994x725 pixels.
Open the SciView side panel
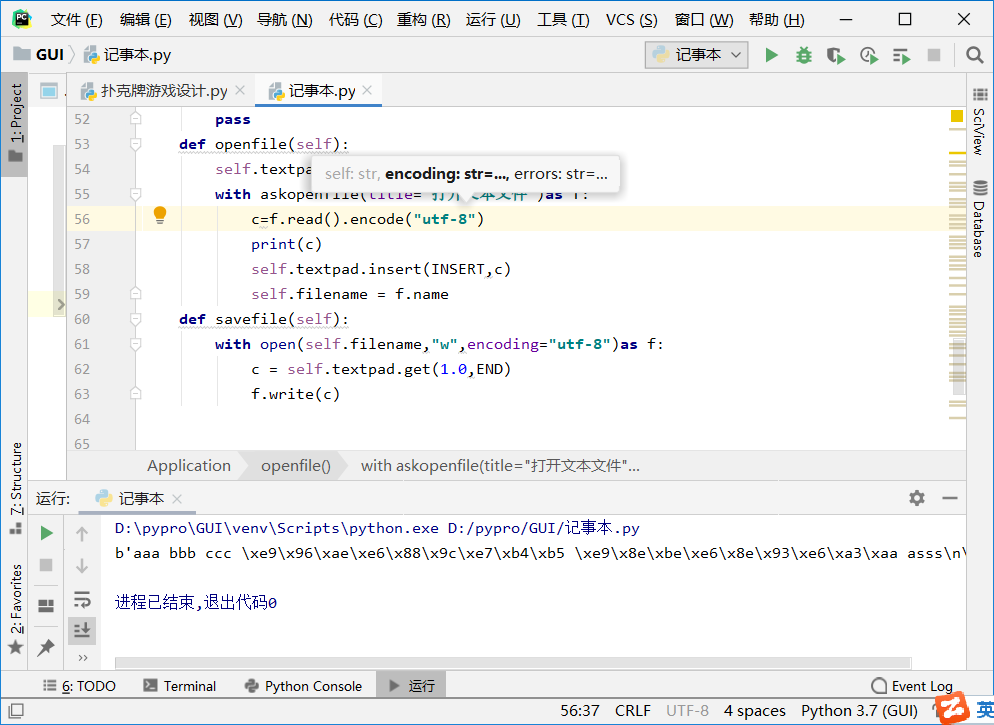[980, 120]
